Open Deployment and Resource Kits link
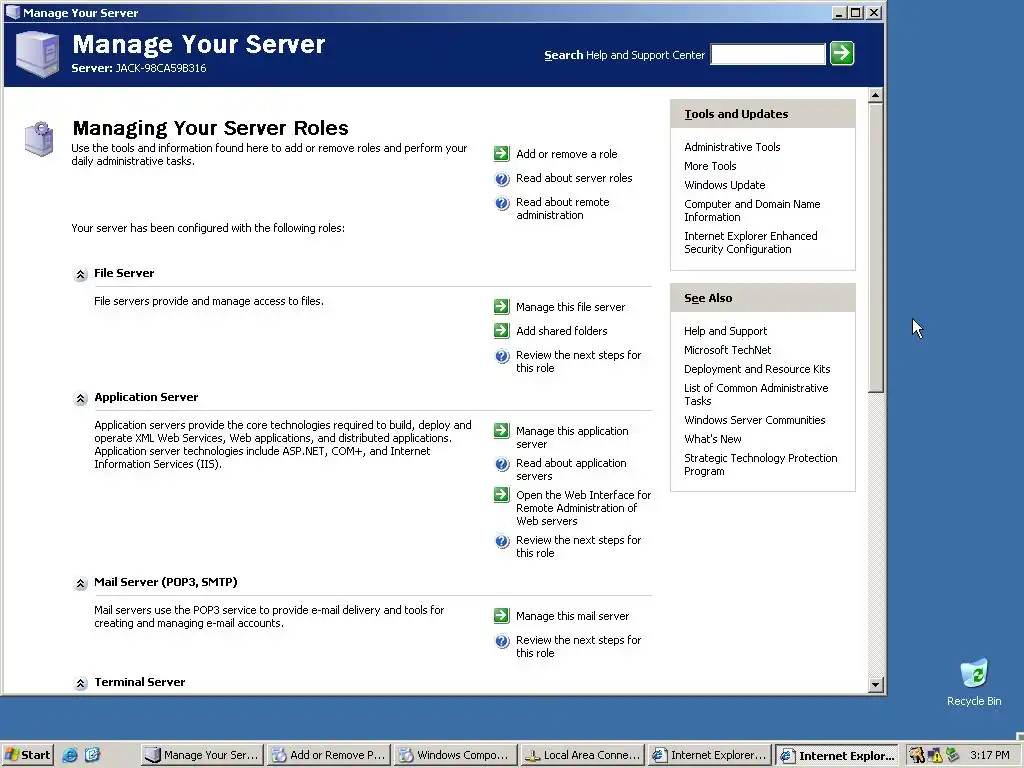The width and height of the screenshot is (1024, 768). click(x=757, y=369)
